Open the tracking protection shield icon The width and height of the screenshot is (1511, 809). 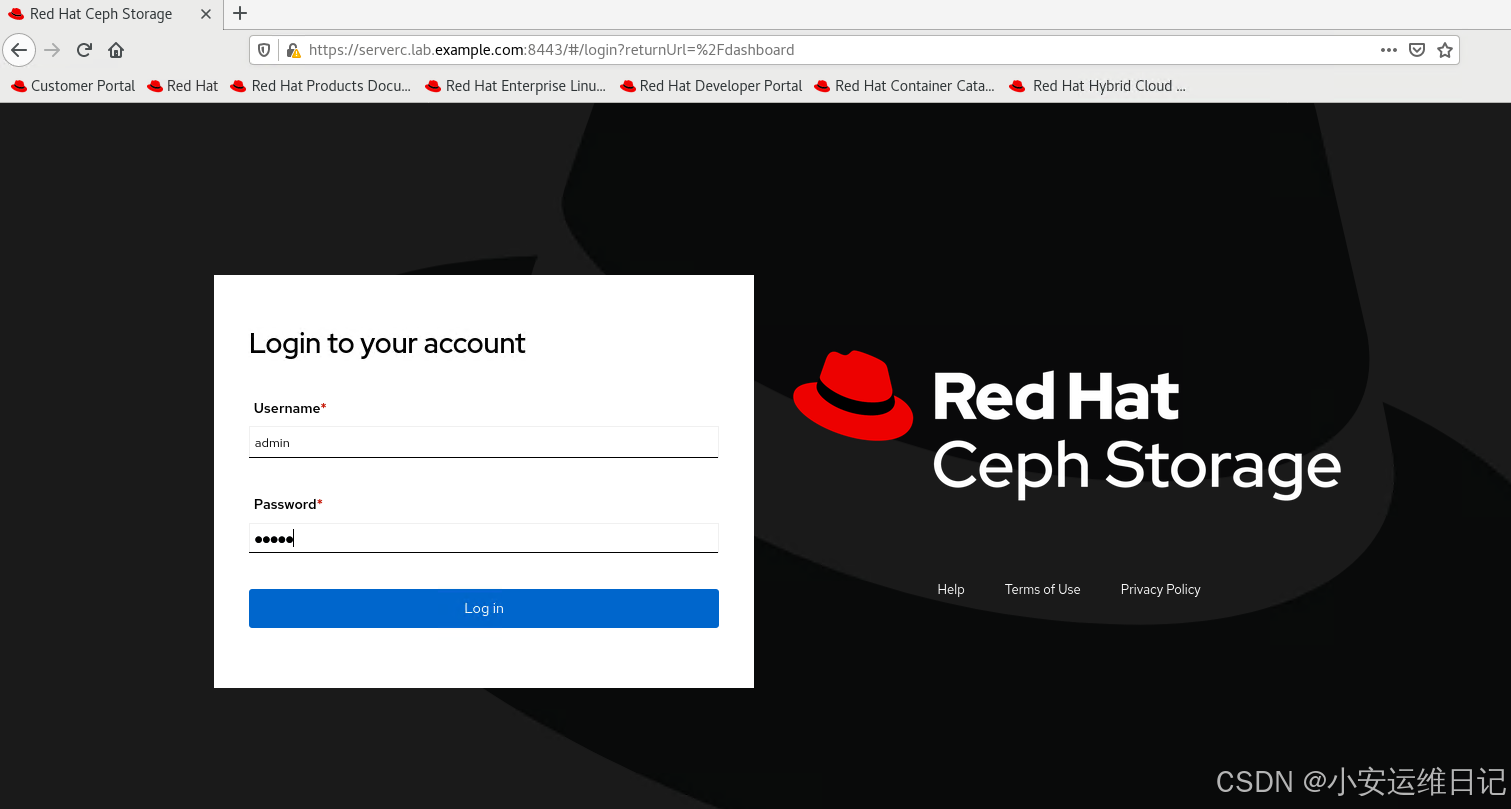pos(264,50)
